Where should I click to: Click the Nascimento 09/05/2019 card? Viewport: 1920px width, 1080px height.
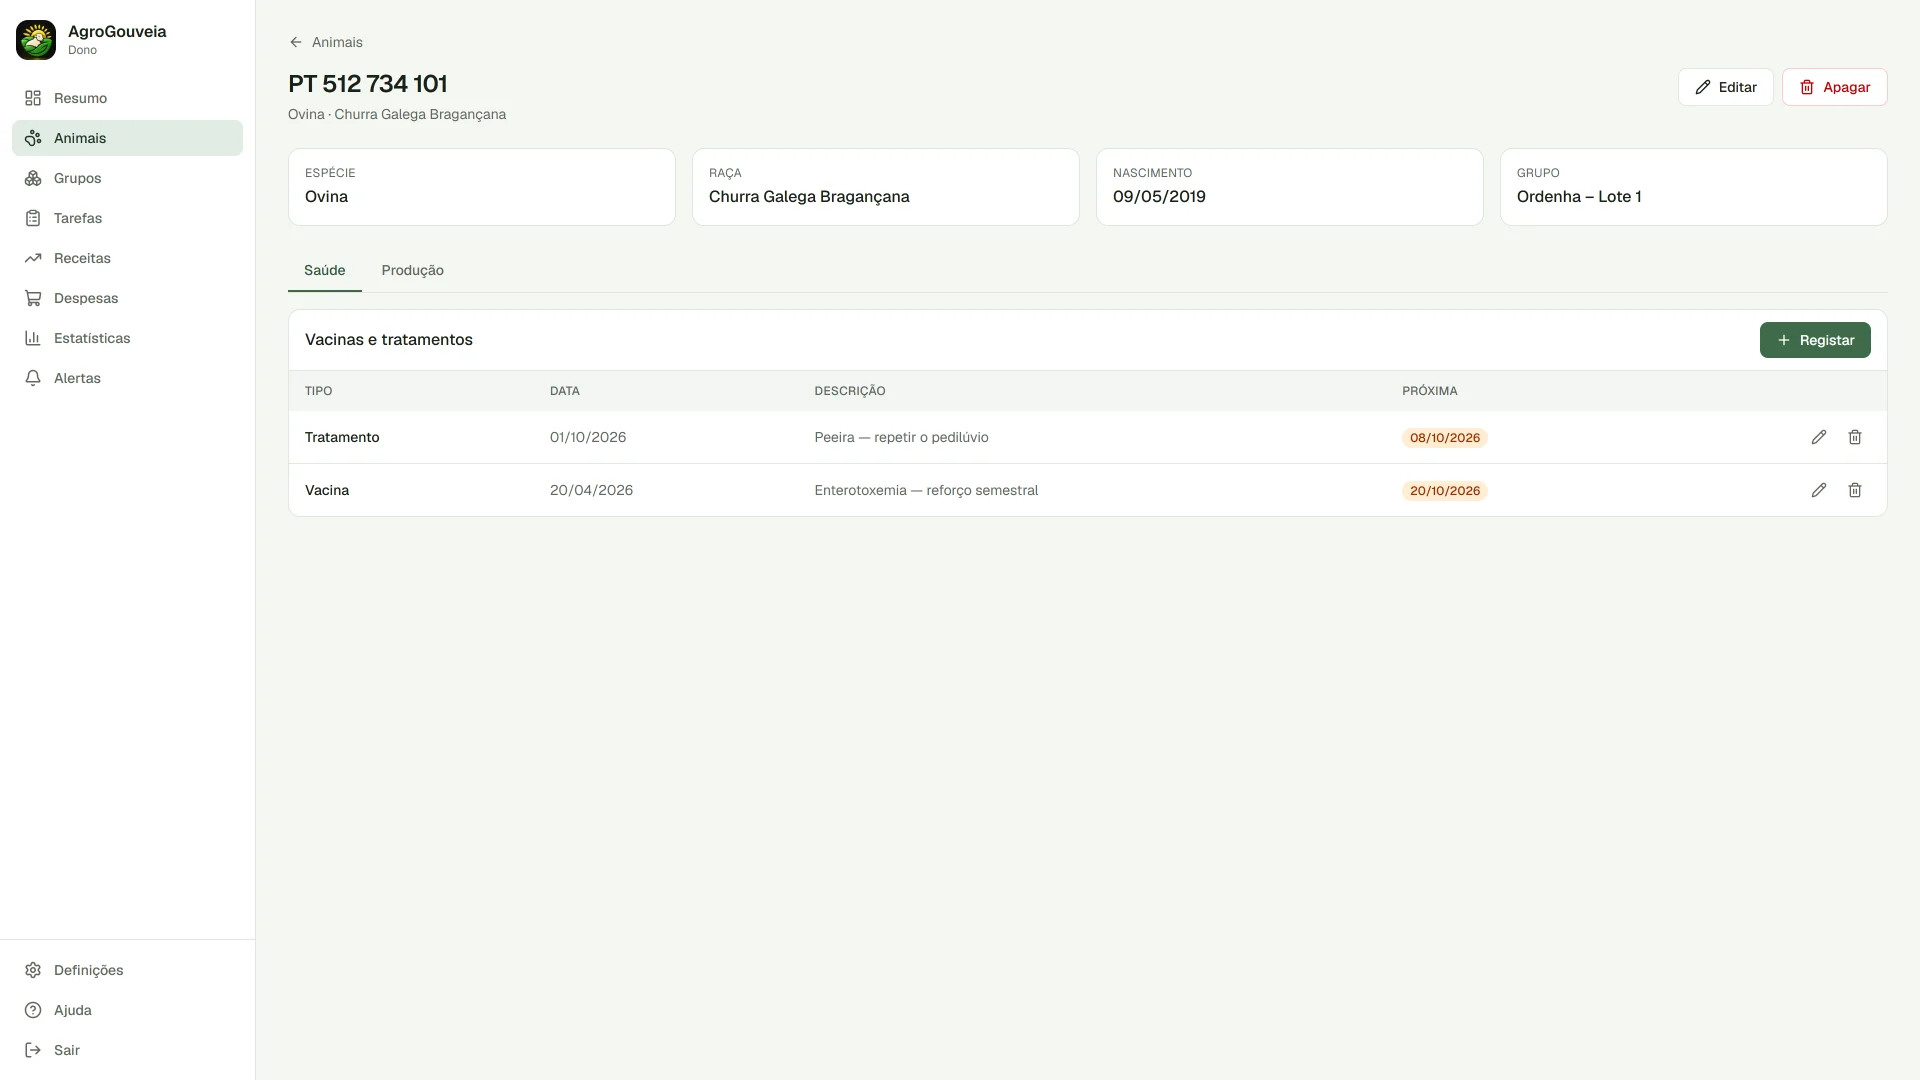point(1290,187)
